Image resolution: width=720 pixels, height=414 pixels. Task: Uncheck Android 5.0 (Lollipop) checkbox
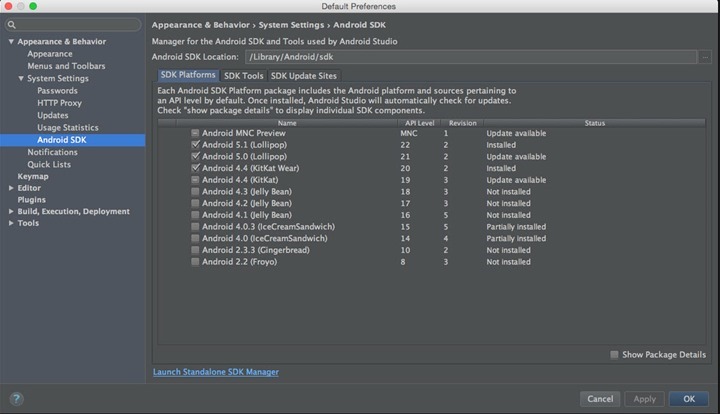pos(195,157)
